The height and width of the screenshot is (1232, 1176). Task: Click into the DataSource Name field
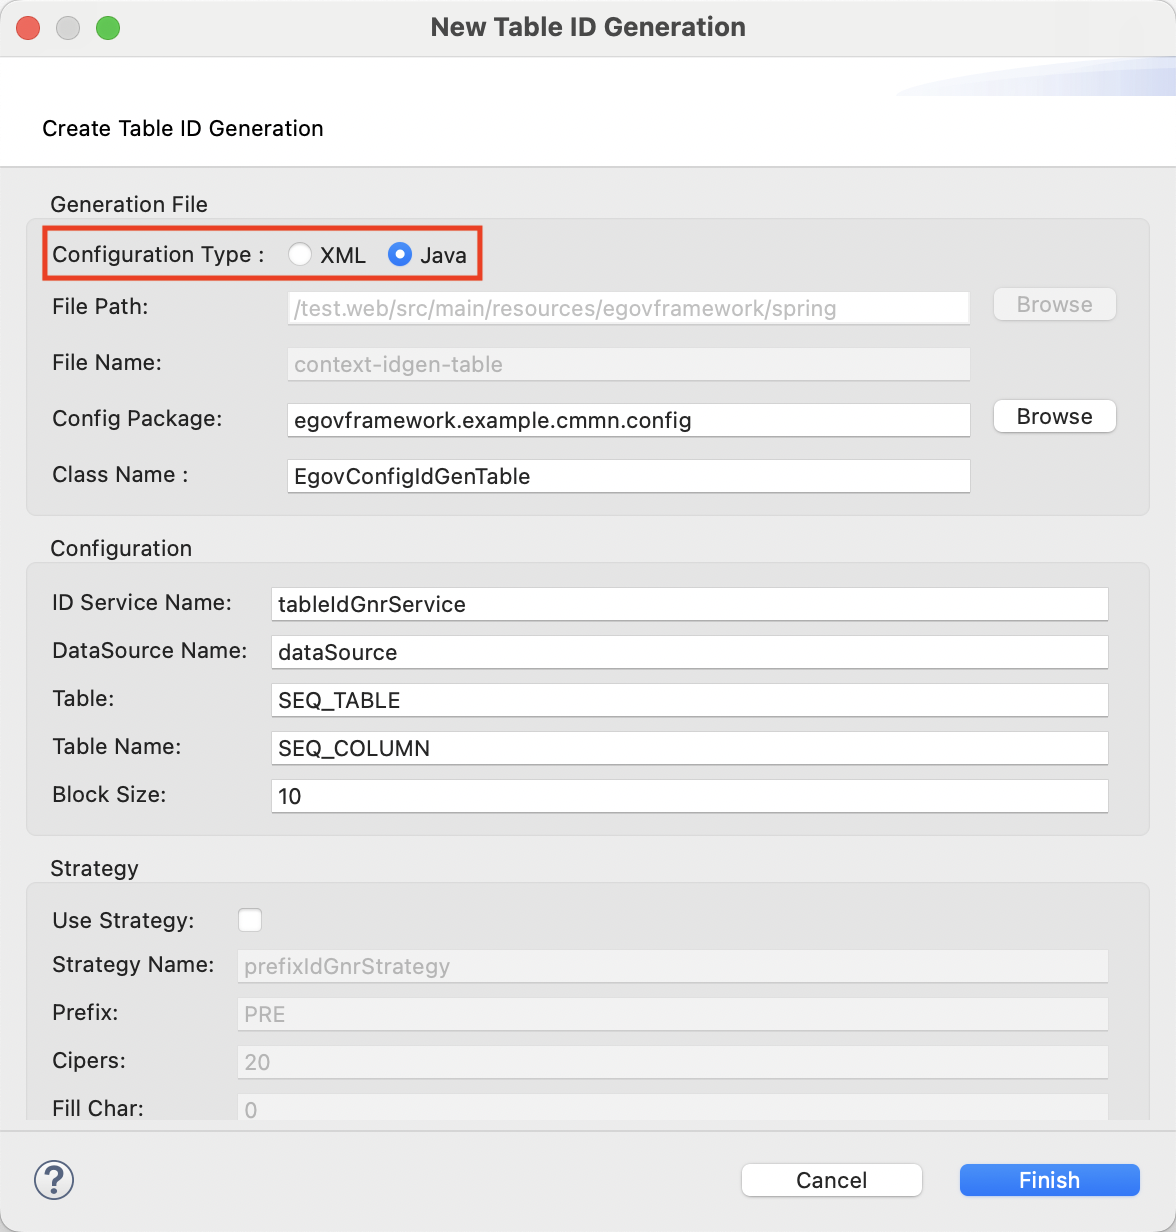(x=689, y=652)
